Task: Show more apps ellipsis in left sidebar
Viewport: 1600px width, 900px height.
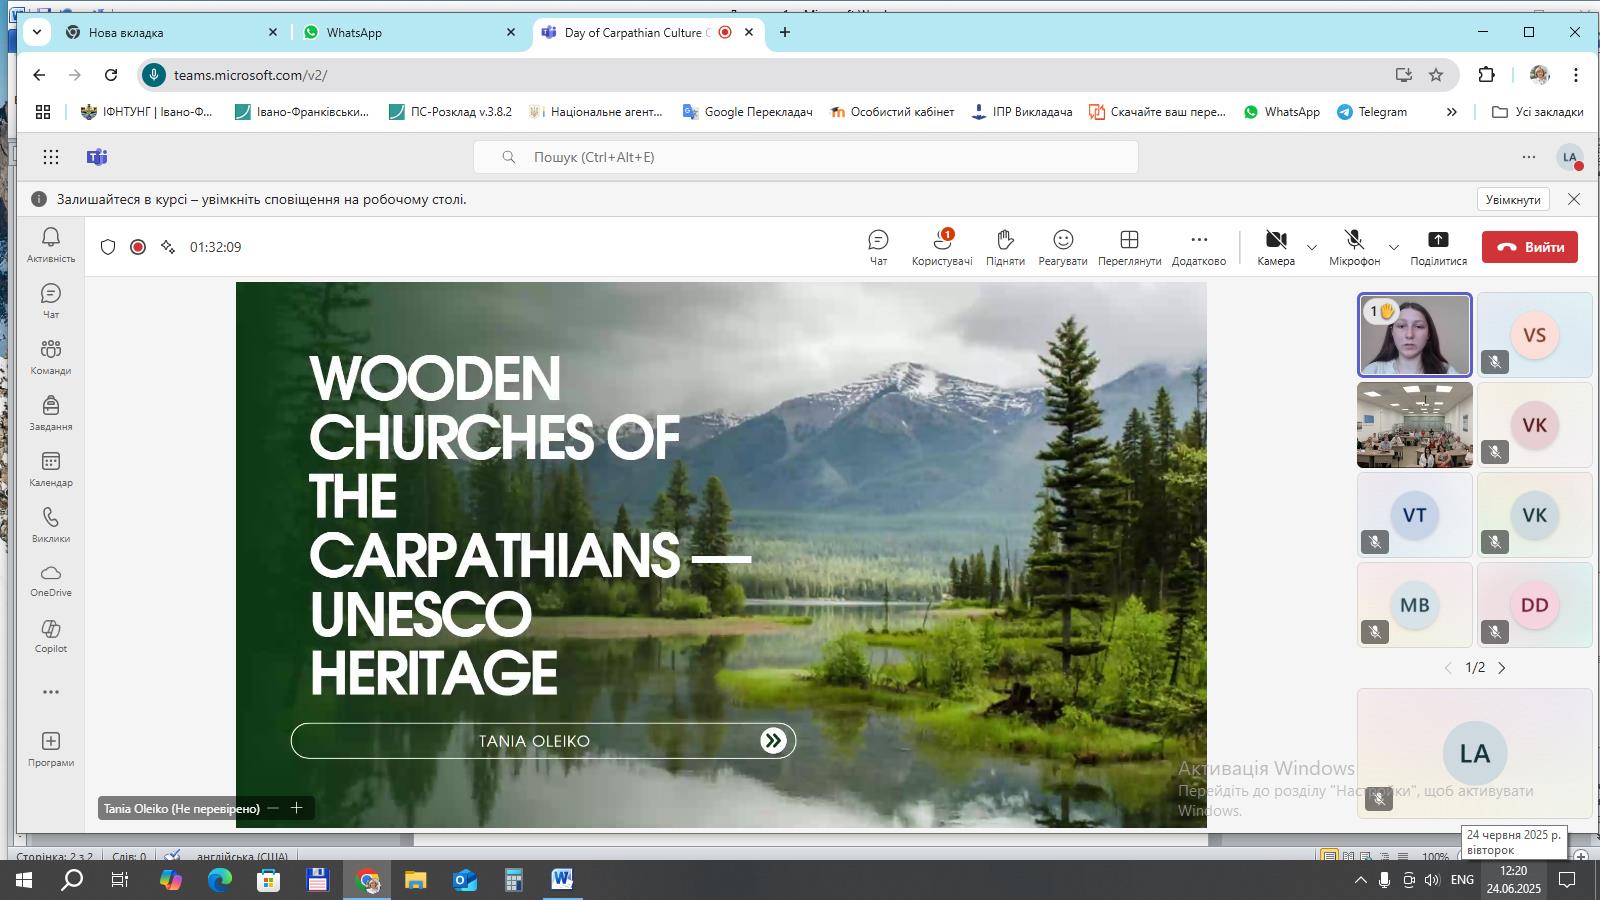Action: 51,692
